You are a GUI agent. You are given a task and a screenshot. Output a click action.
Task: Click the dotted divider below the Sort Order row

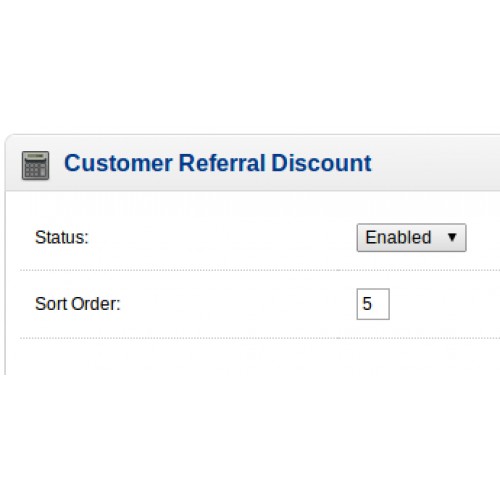point(260,338)
